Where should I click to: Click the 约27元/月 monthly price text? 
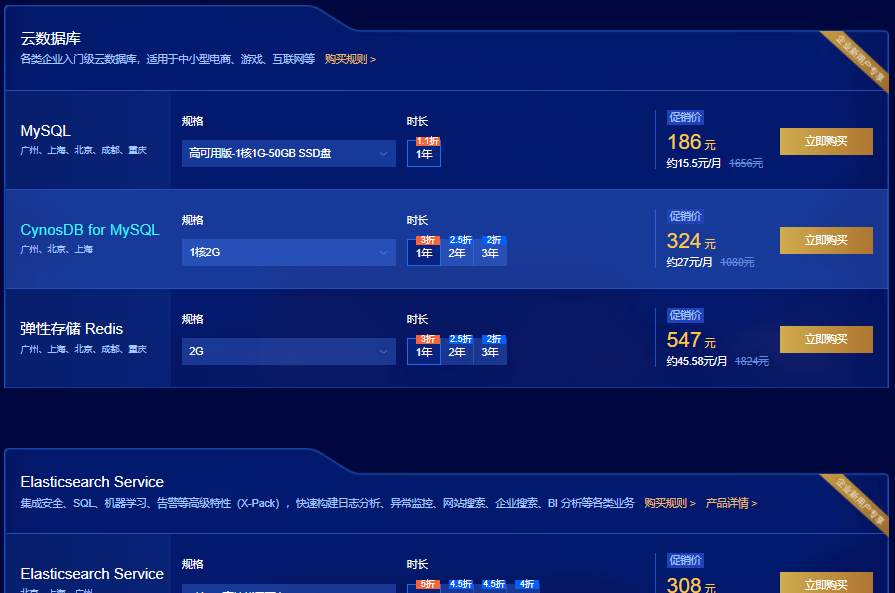(690, 262)
